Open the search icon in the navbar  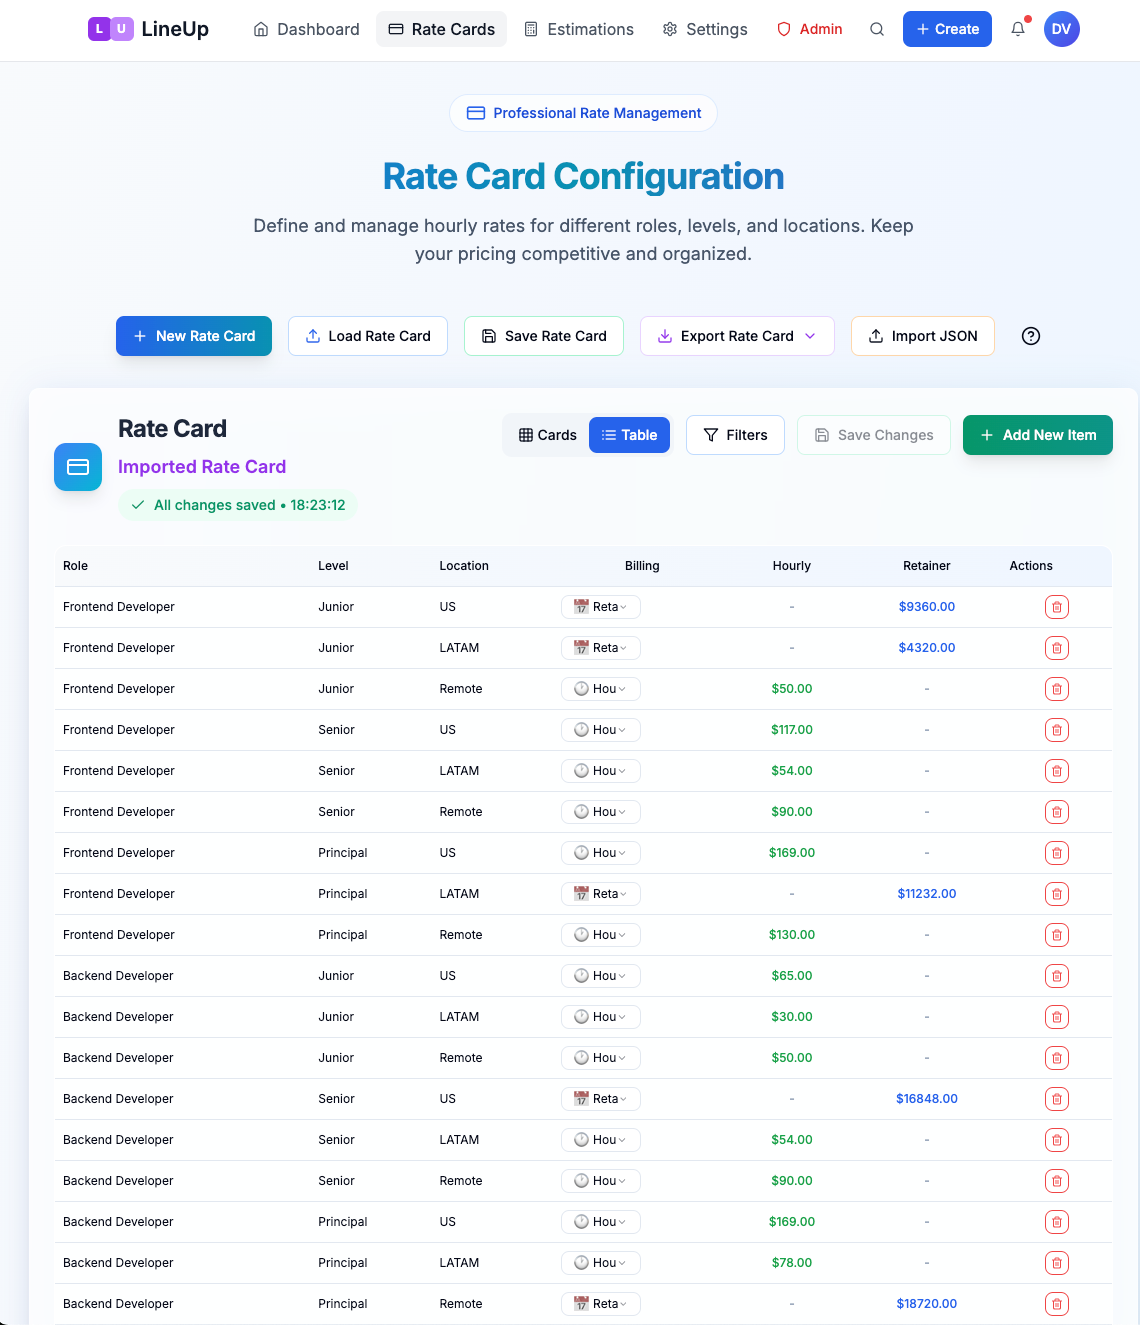coord(877,29)
